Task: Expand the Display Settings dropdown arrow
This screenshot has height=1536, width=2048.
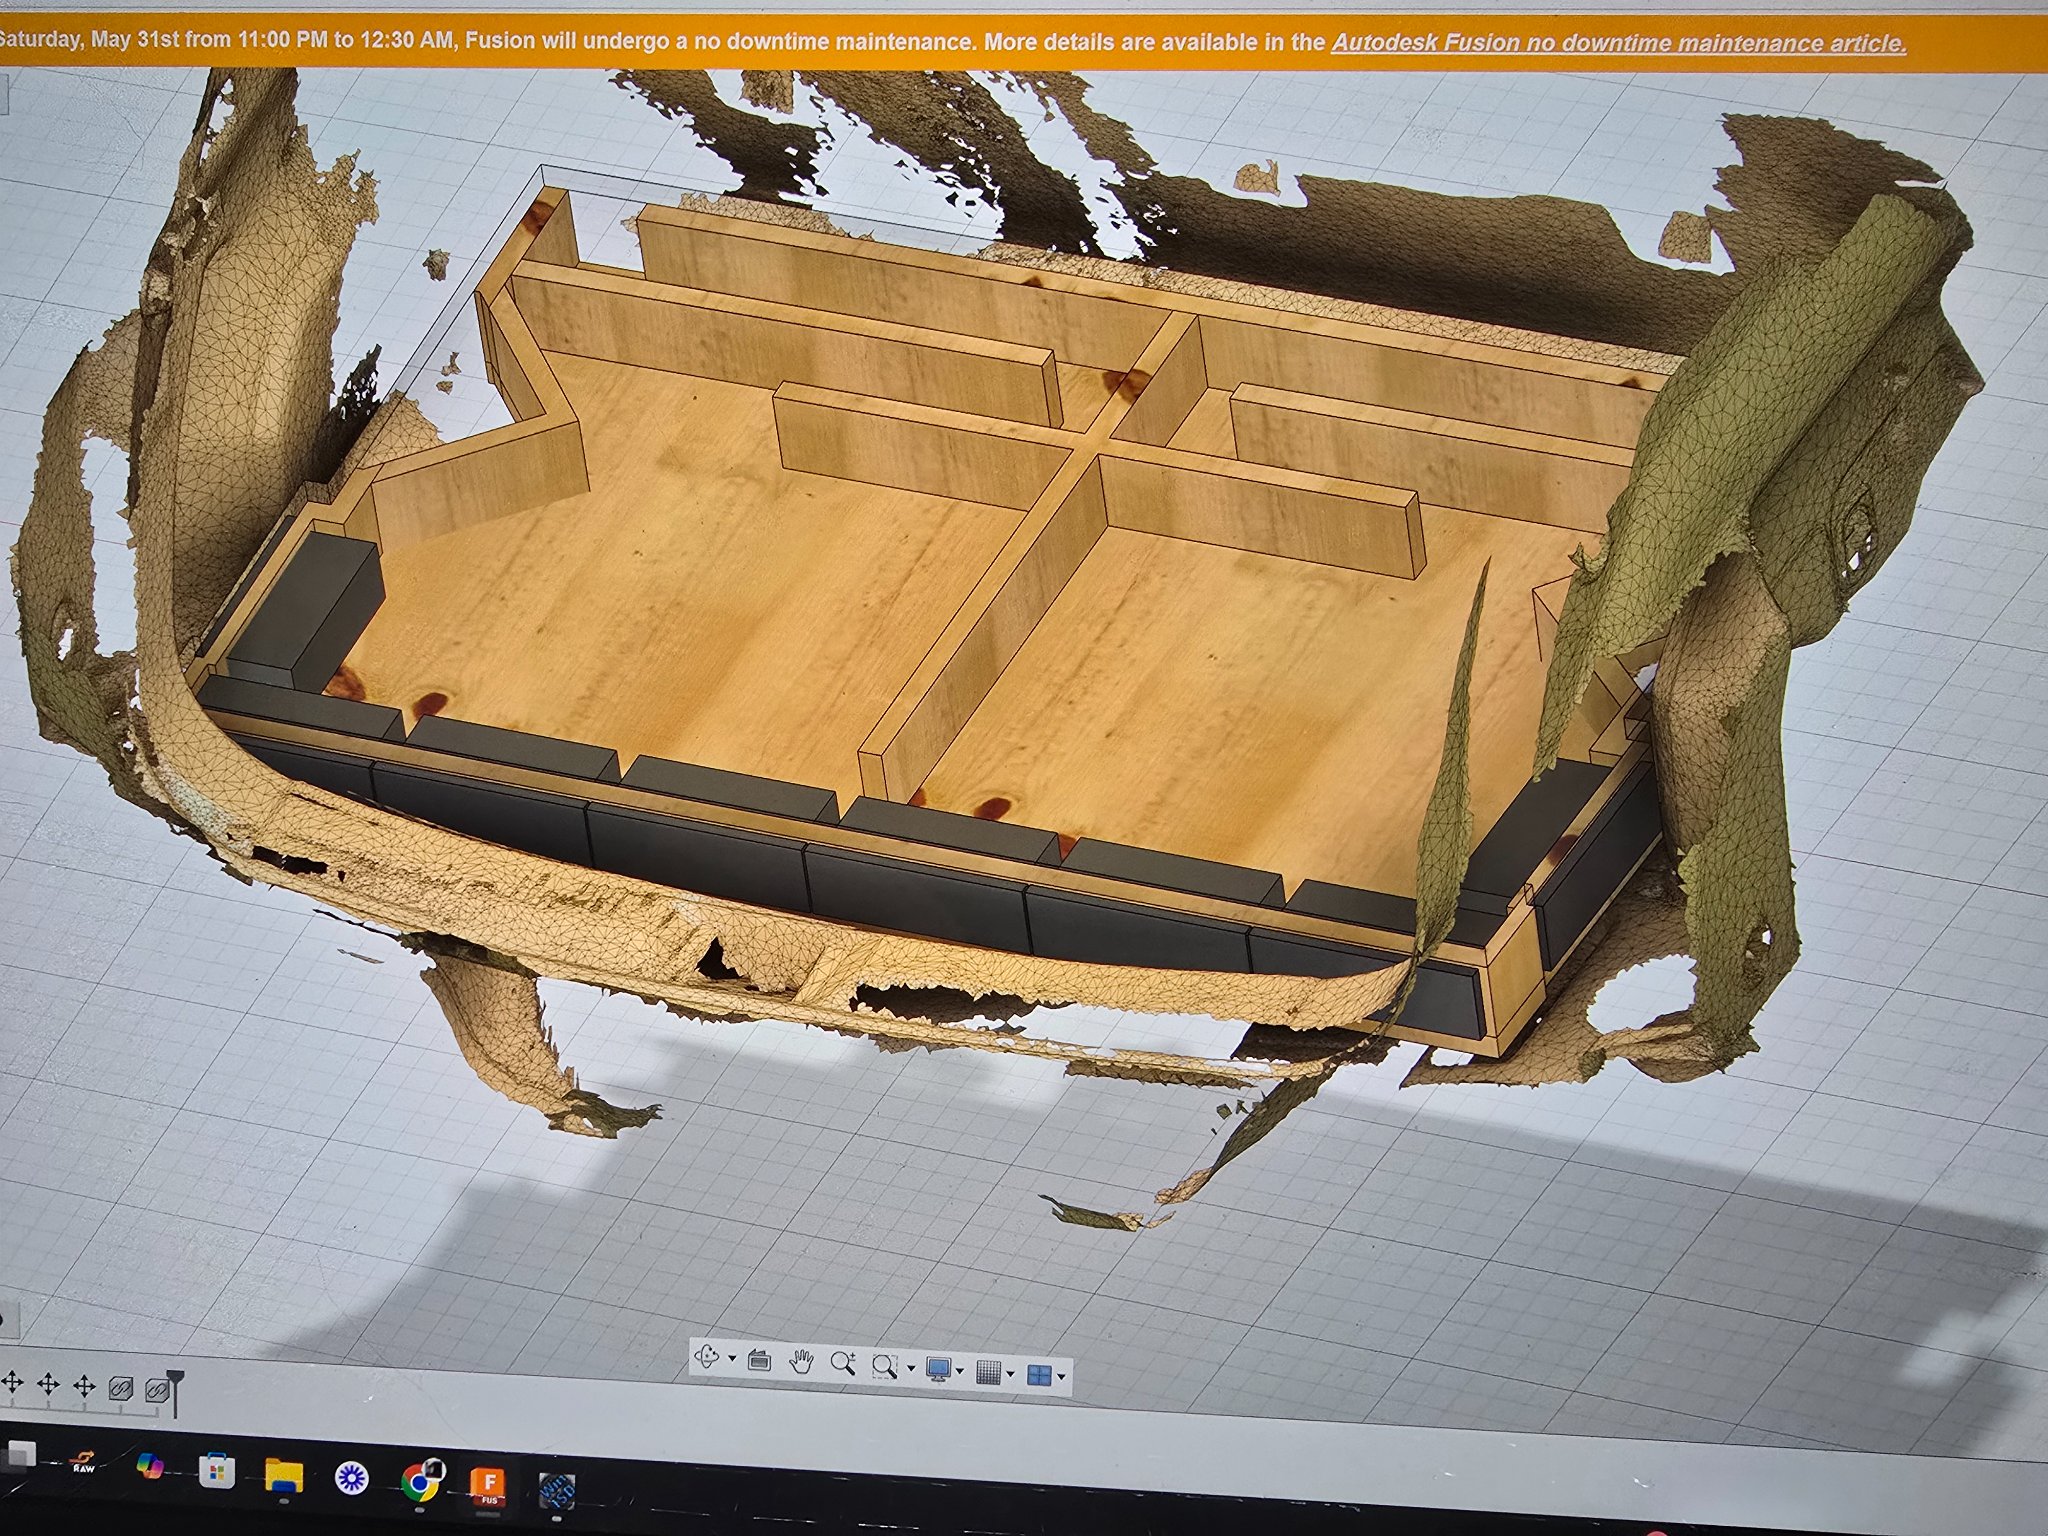Action: 961,1371
